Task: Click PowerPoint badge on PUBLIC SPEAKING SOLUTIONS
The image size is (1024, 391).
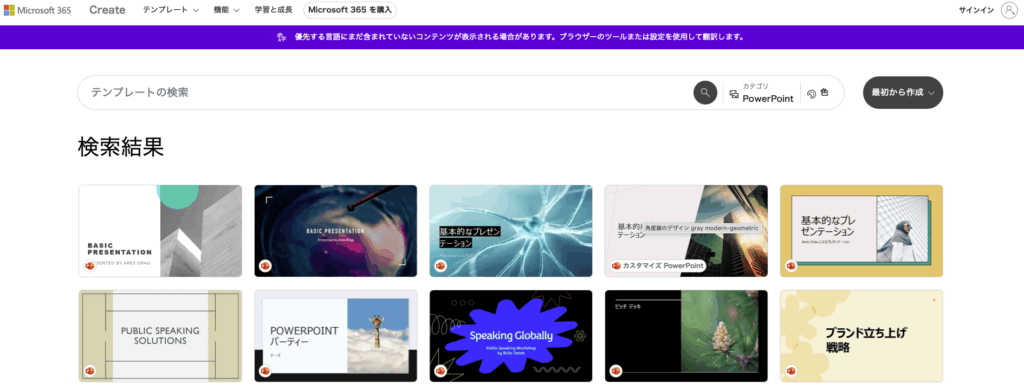Action: (90, 371)
